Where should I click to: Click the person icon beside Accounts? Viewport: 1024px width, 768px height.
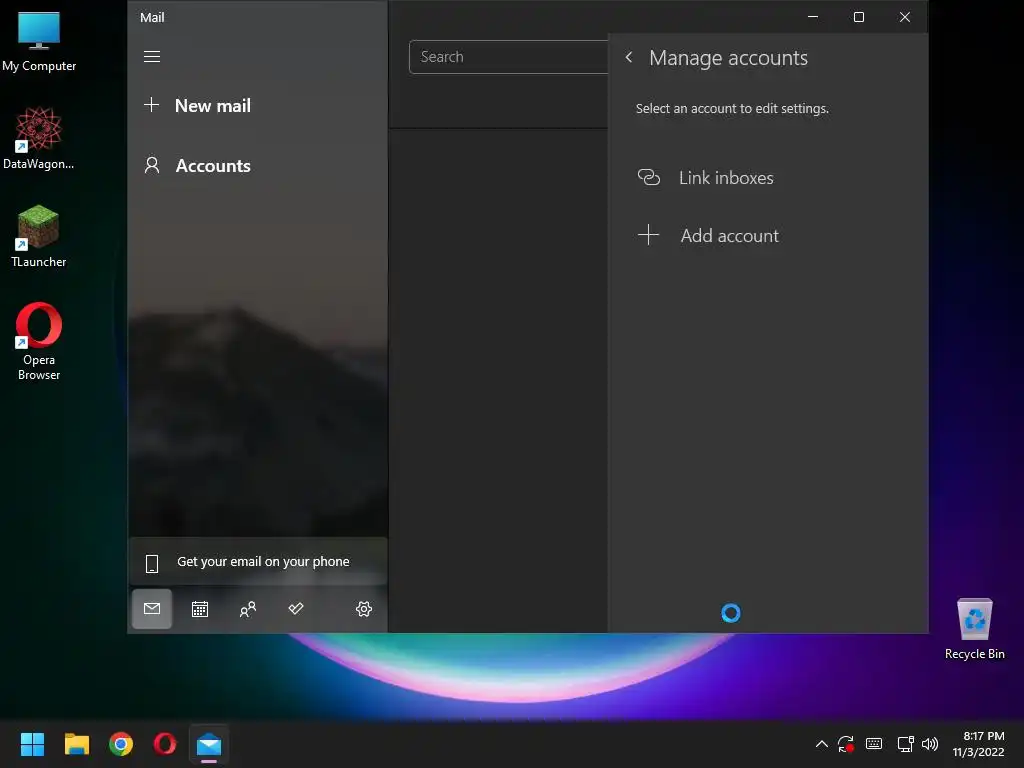(x=152, y=165)
